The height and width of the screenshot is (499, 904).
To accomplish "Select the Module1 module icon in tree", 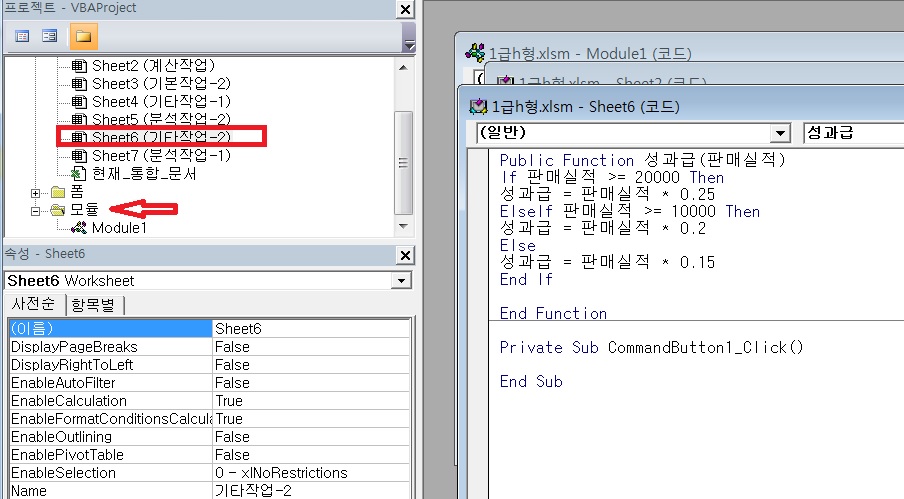I will (79, 227).
